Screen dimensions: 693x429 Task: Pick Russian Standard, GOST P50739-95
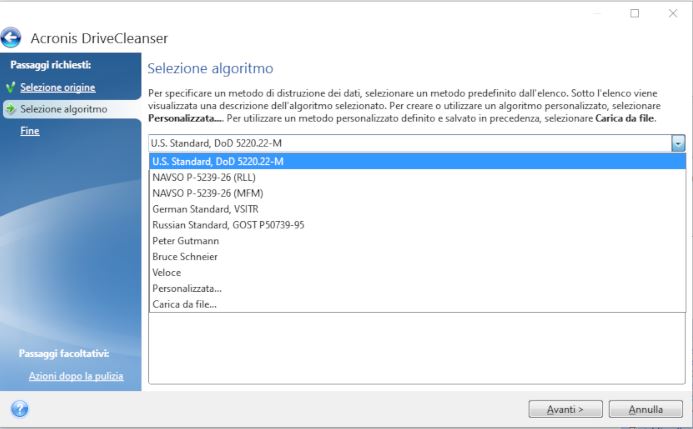click(418, 225)
